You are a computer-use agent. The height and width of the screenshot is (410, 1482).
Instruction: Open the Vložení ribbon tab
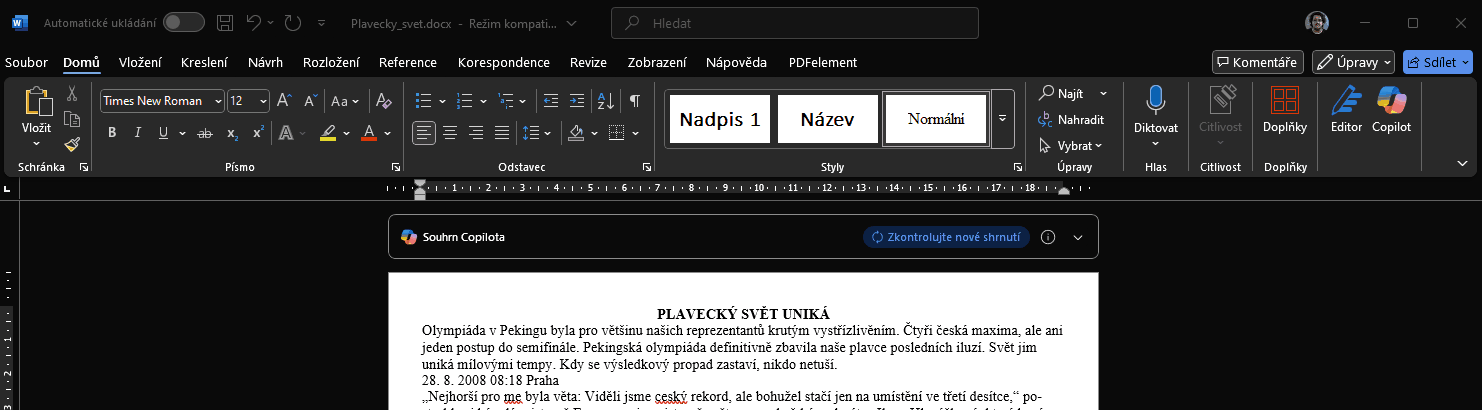140,62
